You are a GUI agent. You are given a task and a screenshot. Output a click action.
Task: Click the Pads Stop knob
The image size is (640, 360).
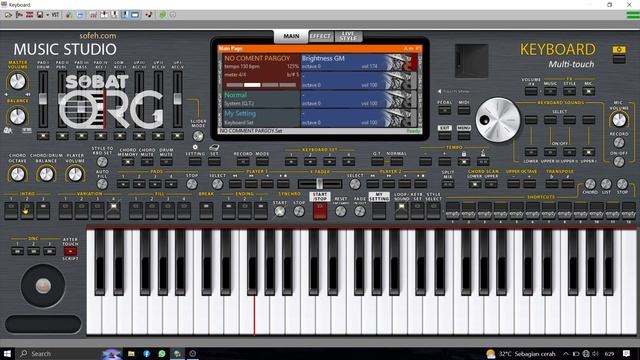pos(192,184)
